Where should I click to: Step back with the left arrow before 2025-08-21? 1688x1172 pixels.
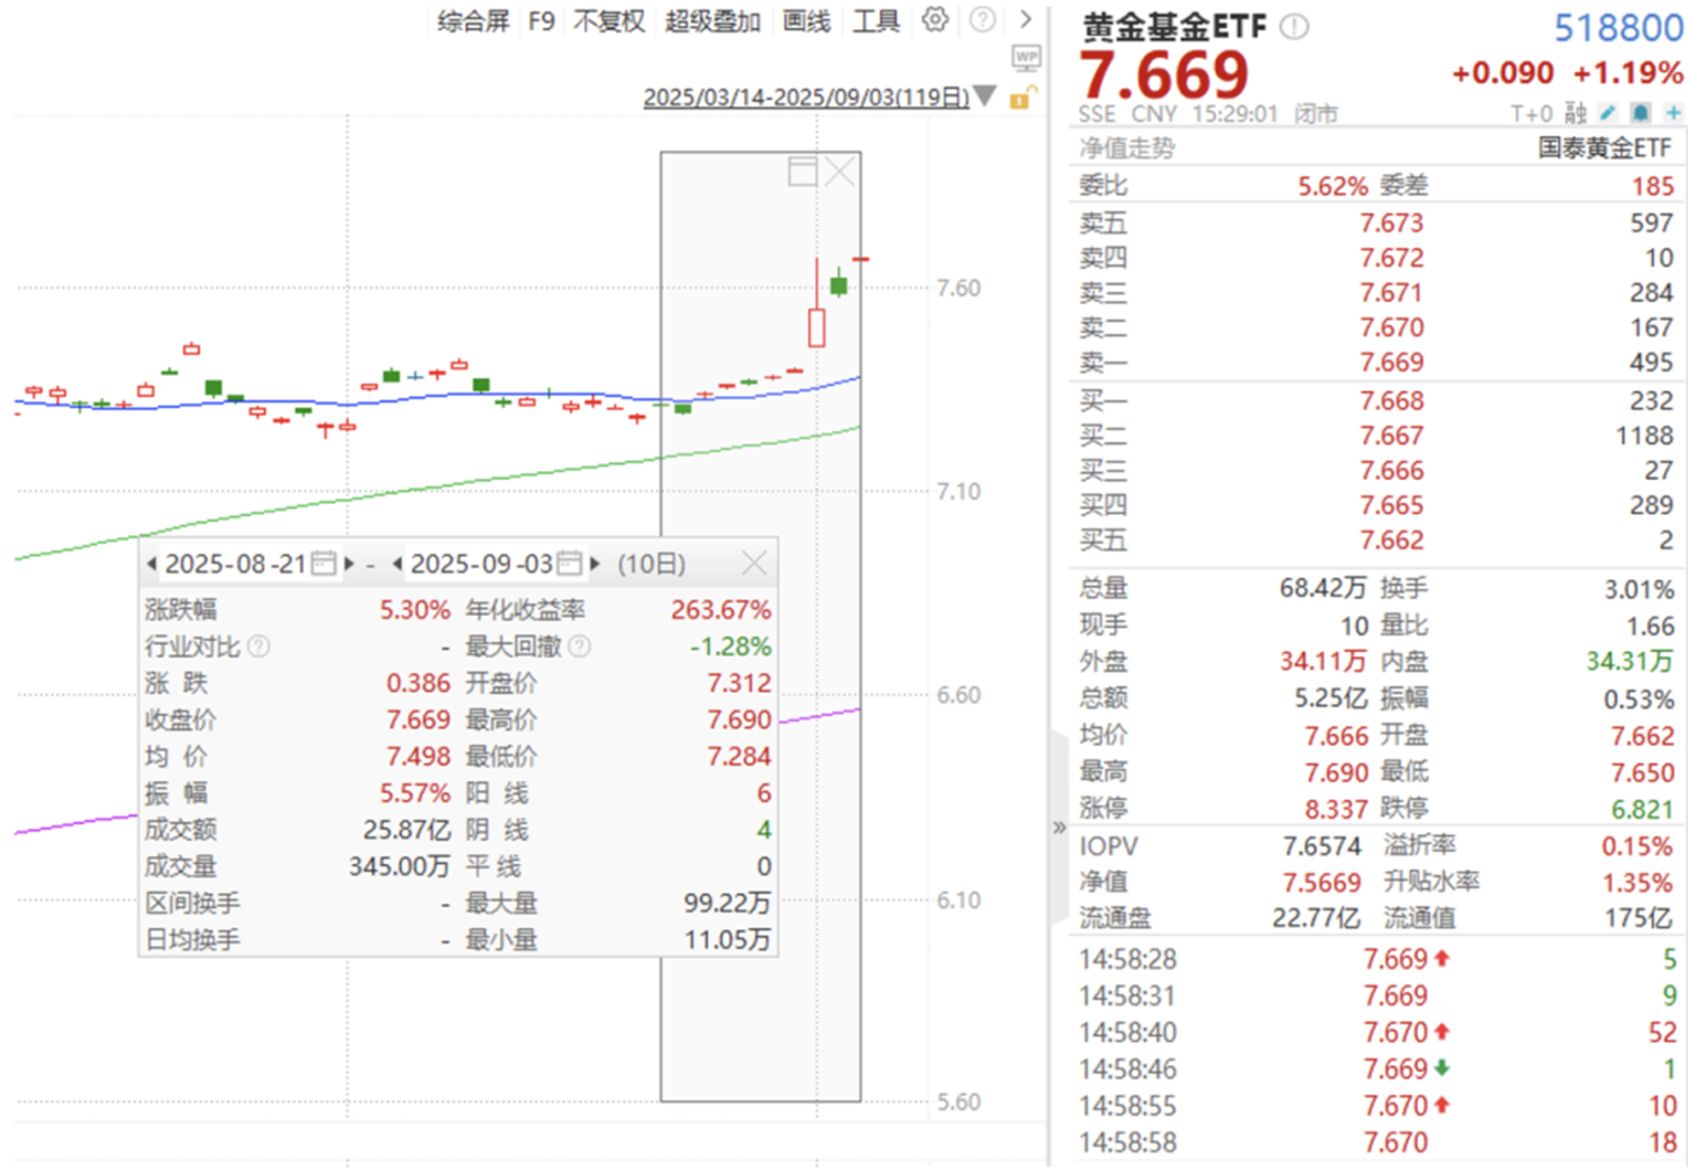coord(150,562)
